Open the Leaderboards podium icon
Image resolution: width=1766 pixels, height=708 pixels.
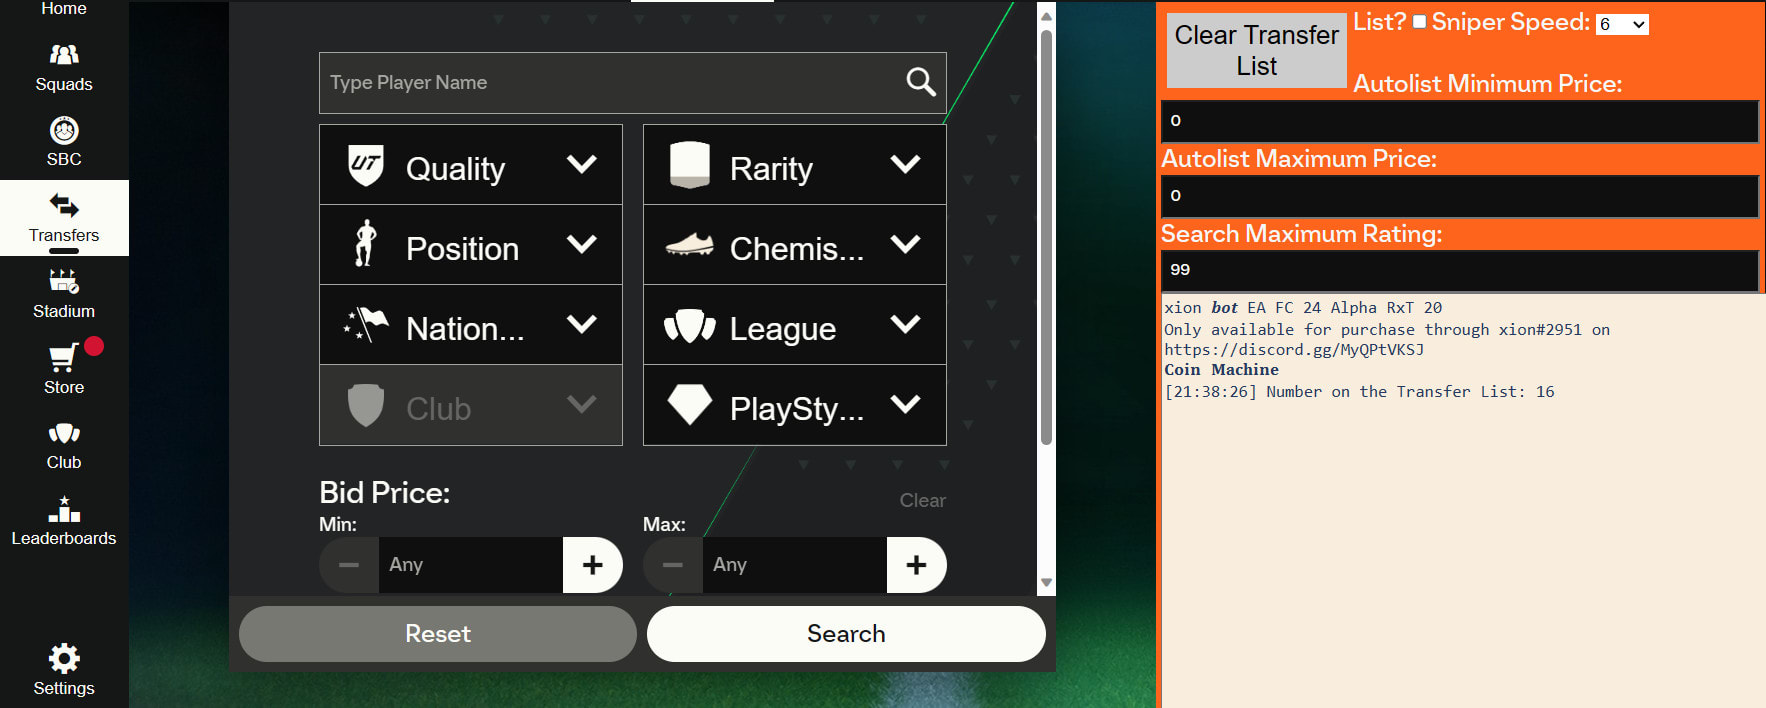pyautogui.click(x=64, y=509)
